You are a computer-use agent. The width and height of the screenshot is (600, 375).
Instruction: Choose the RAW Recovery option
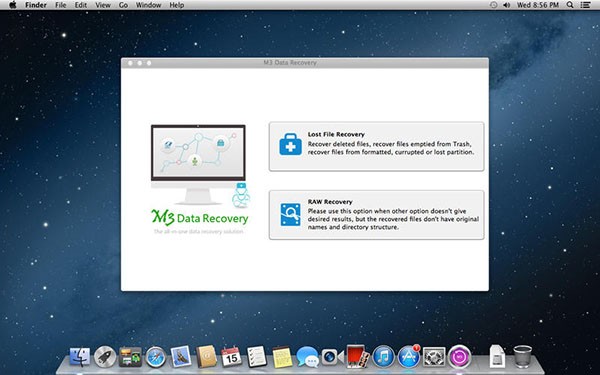tap(377, 215)
